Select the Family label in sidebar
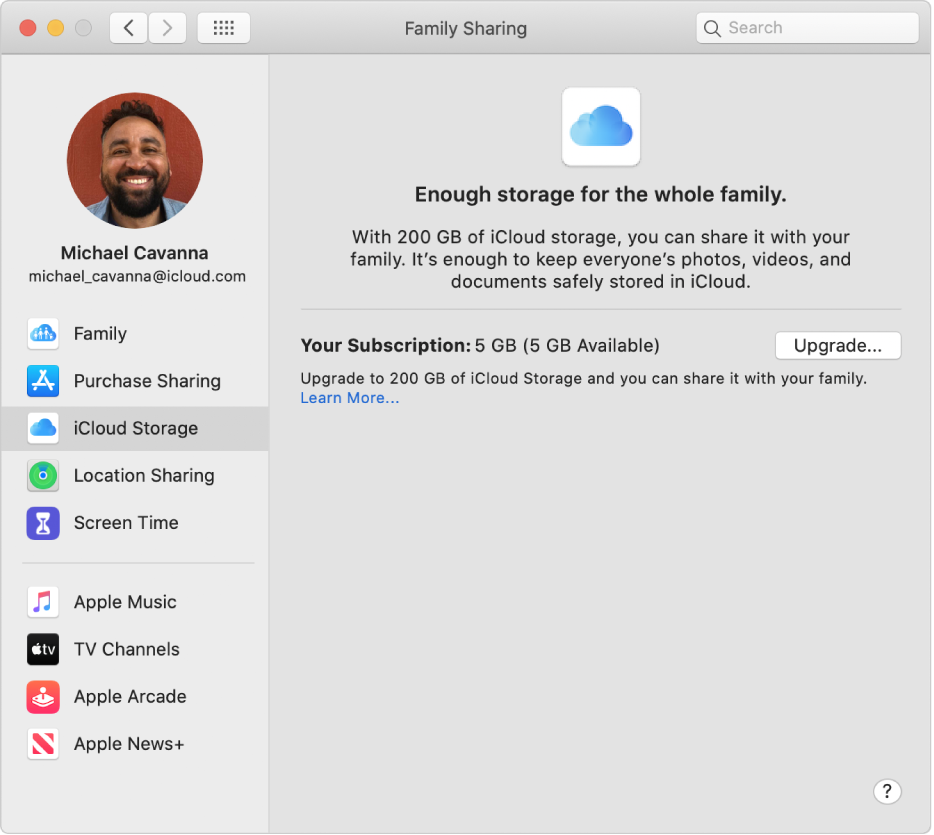934x835 pixels. click(x=100, y=334)
